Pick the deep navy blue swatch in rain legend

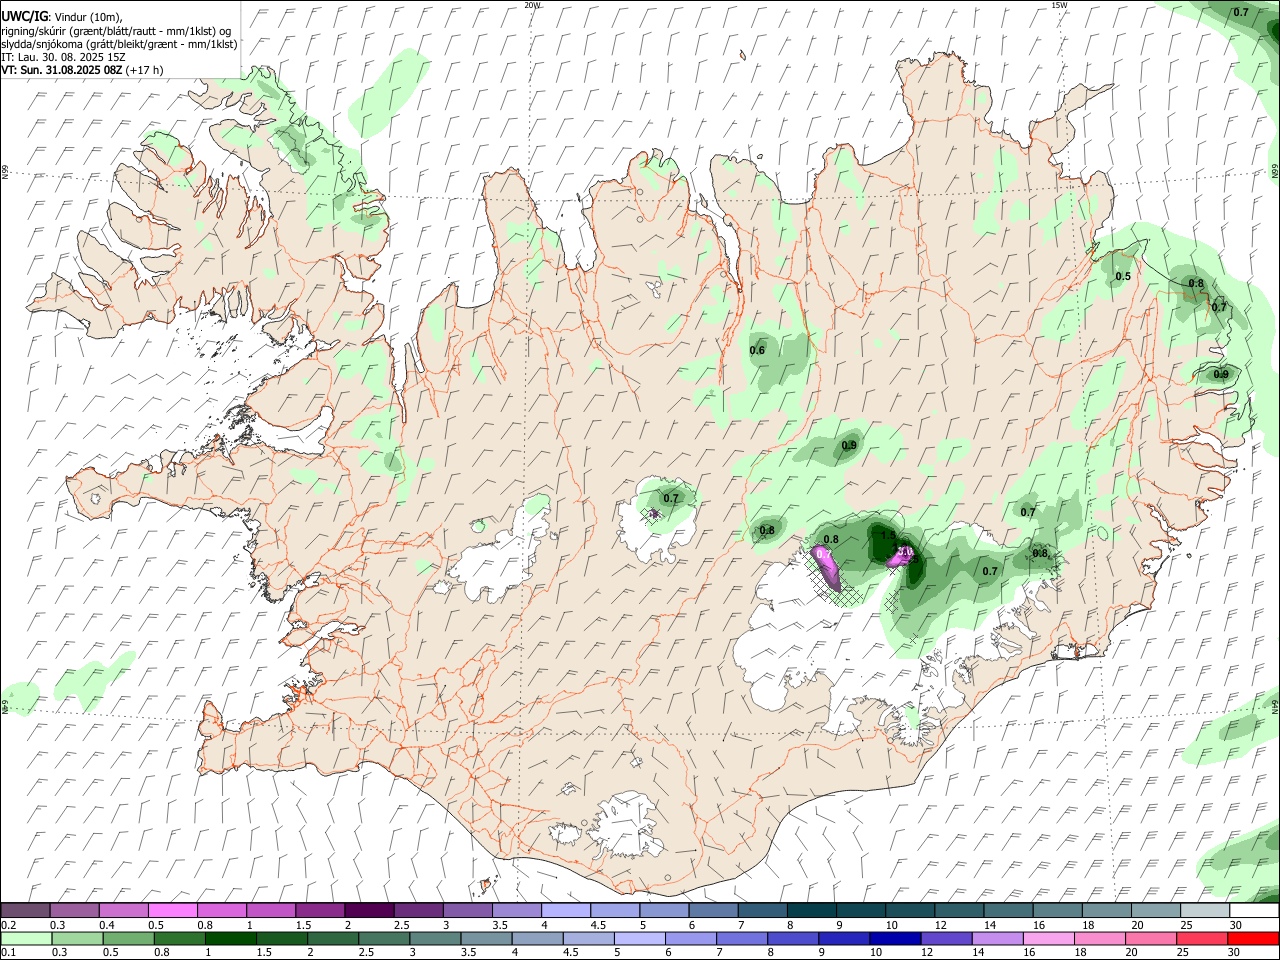(x=896, y=938)
